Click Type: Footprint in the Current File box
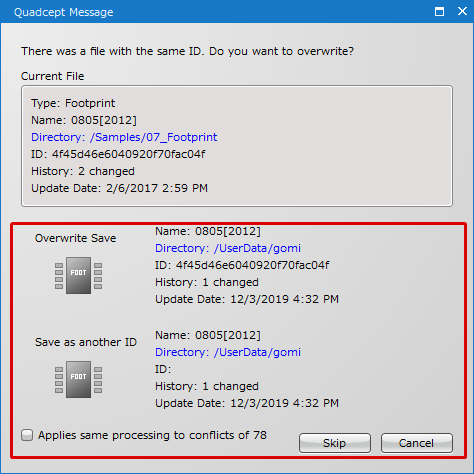474x474 pixels. tap(73, 103)
